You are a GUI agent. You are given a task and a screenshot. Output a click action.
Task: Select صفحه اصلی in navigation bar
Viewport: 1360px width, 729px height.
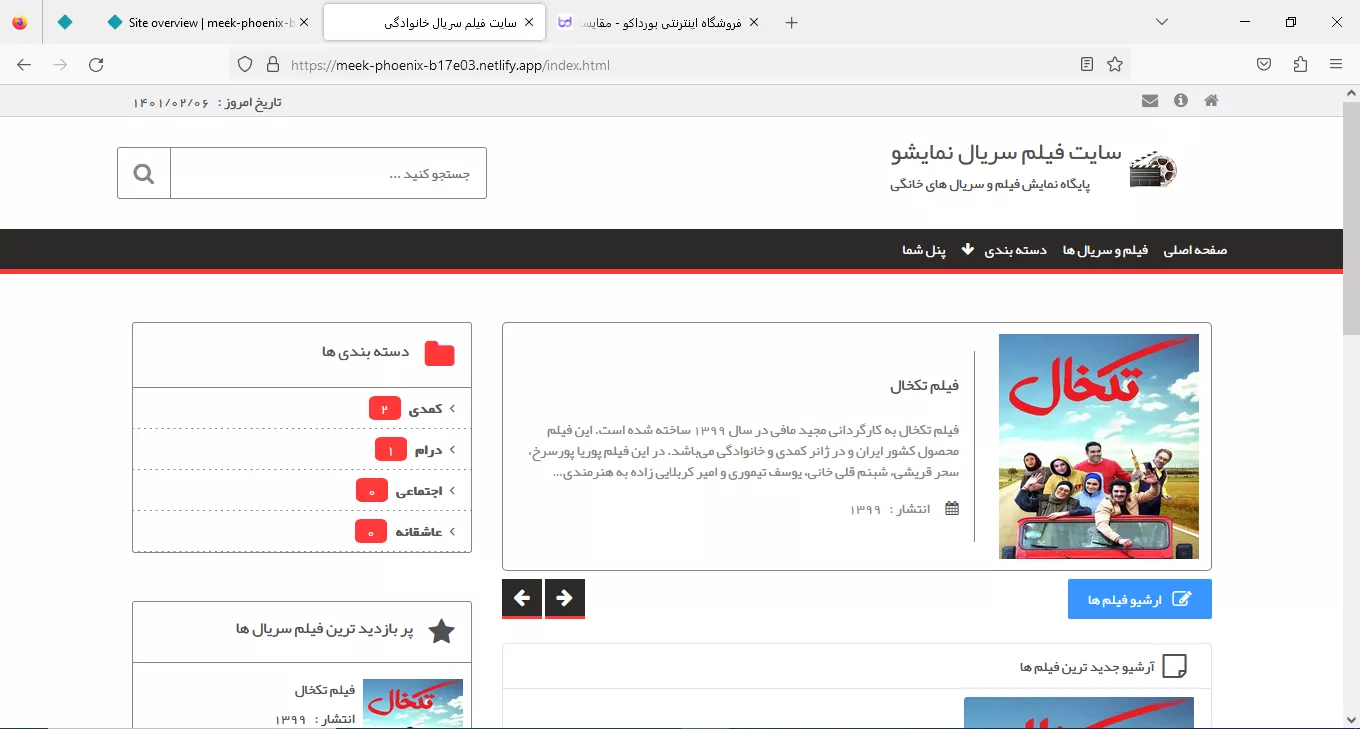coord(1195,250)
